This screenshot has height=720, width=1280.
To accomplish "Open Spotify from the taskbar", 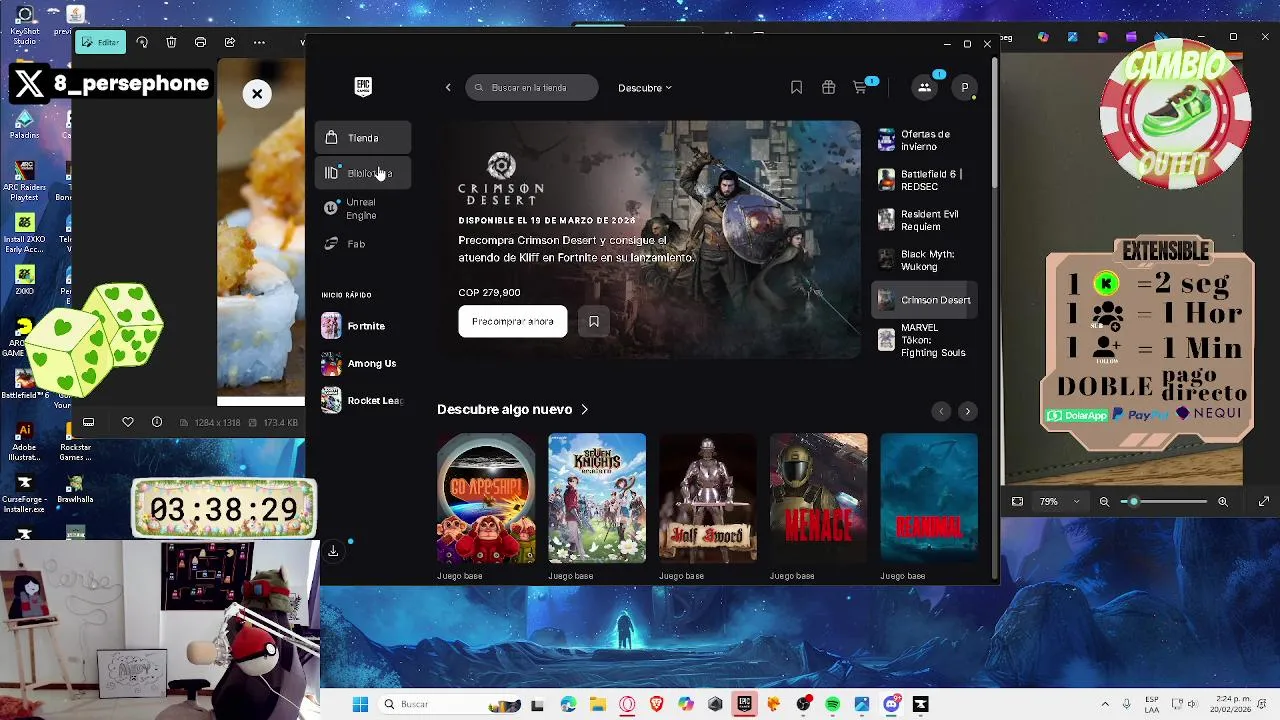I will point(833,705).
